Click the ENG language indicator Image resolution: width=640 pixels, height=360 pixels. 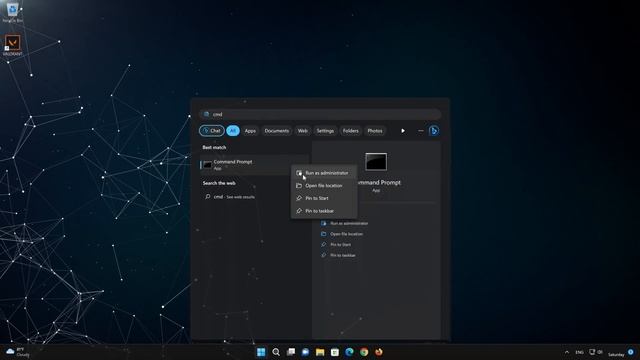[x=579, y=352]
